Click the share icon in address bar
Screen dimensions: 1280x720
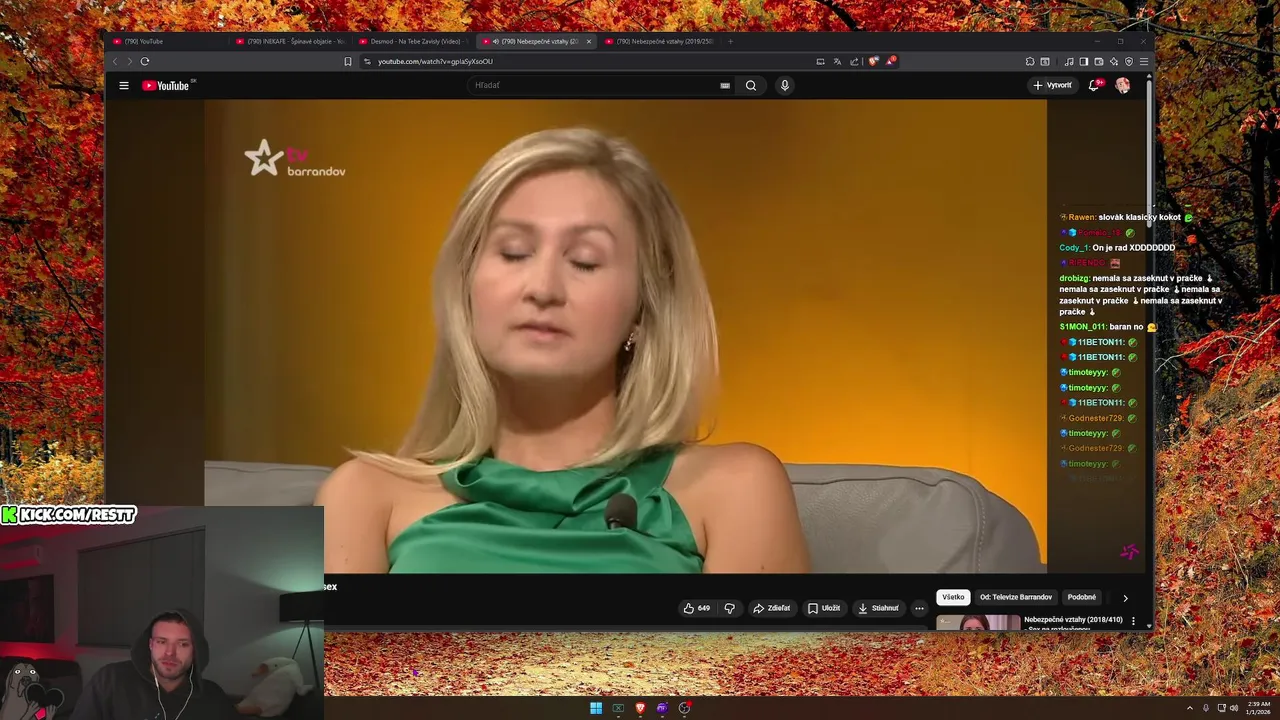coord(854,61)
